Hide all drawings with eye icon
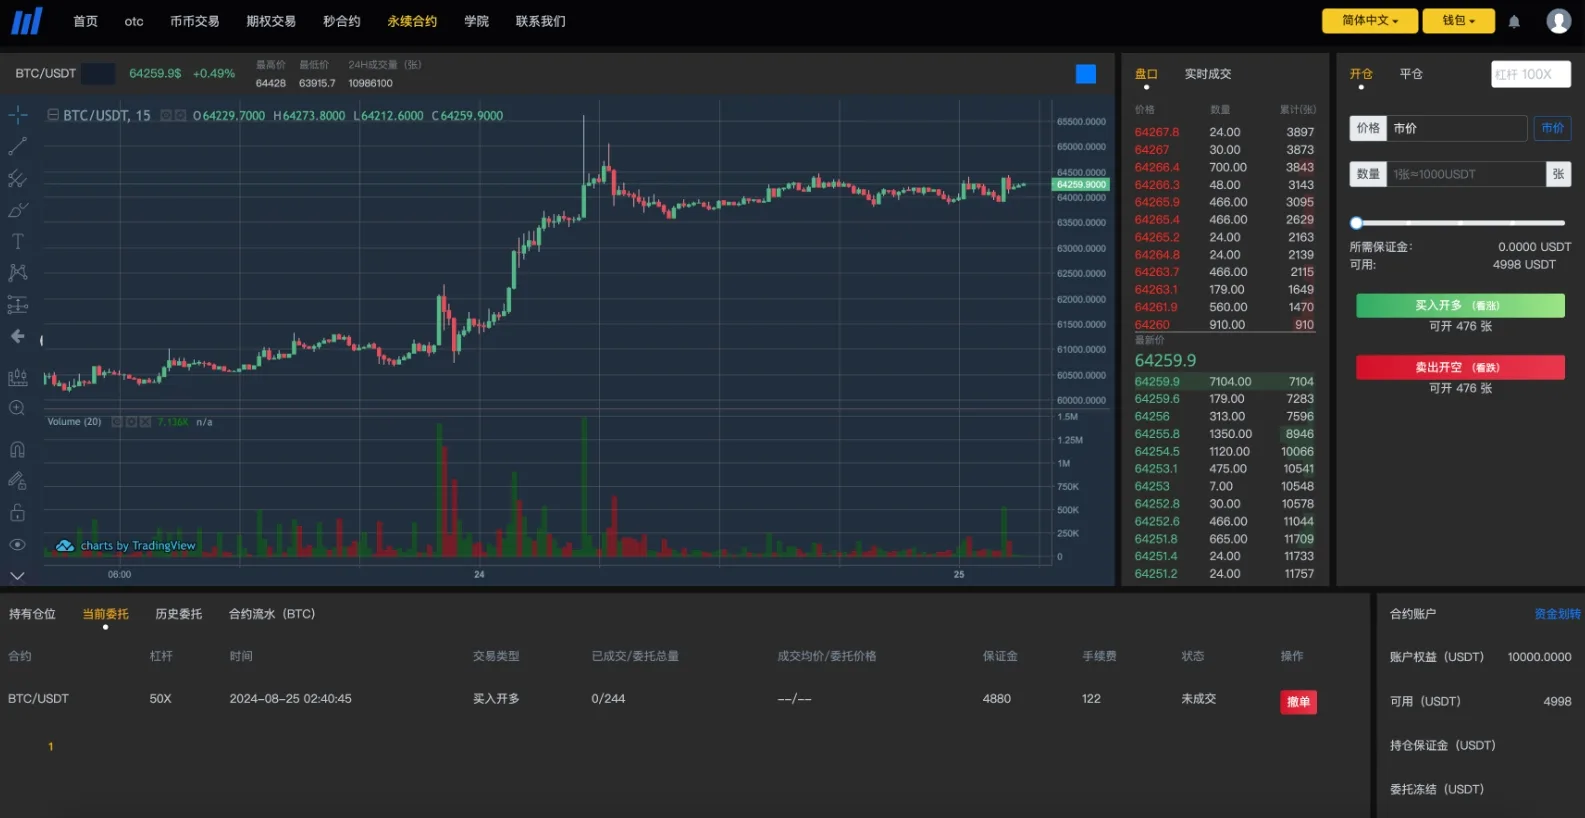The image size is (1585, 818). coord(17,545)
